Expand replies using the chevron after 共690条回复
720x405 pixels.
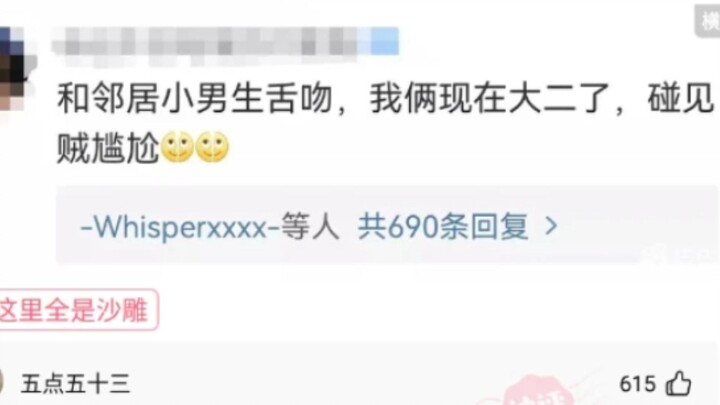point(551,226)
